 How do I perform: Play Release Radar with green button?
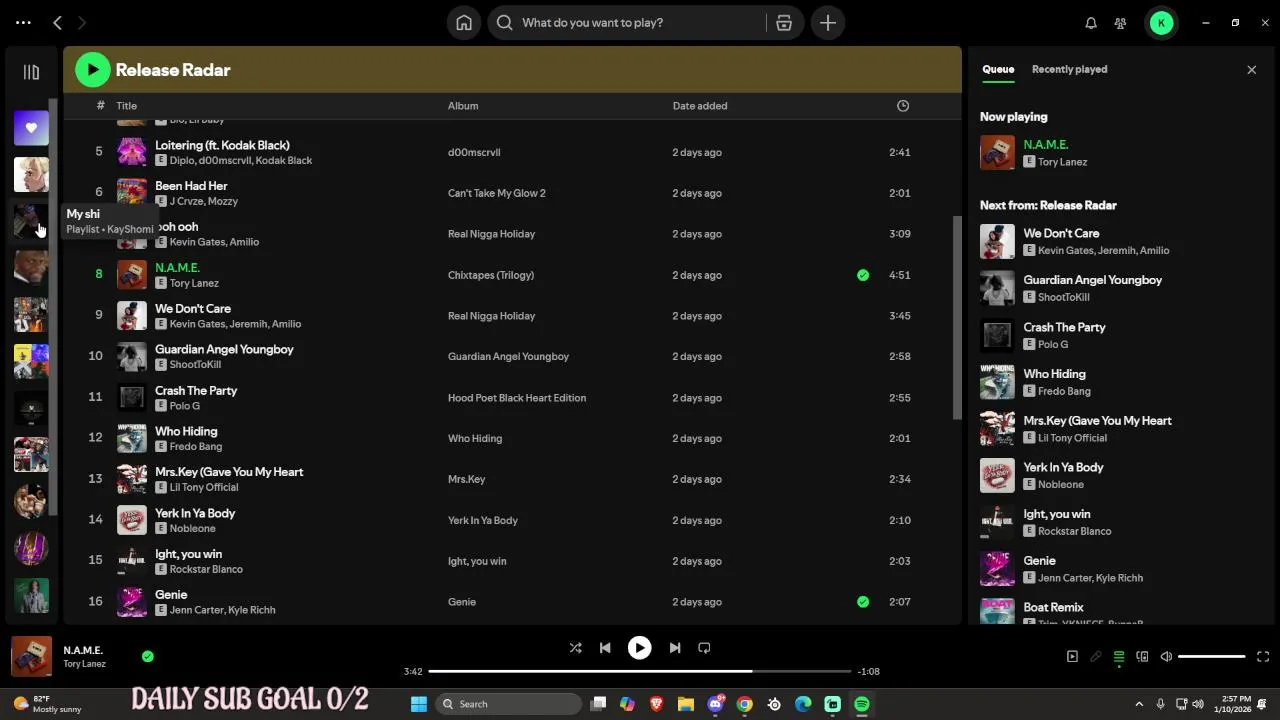[x=92, y=69]
